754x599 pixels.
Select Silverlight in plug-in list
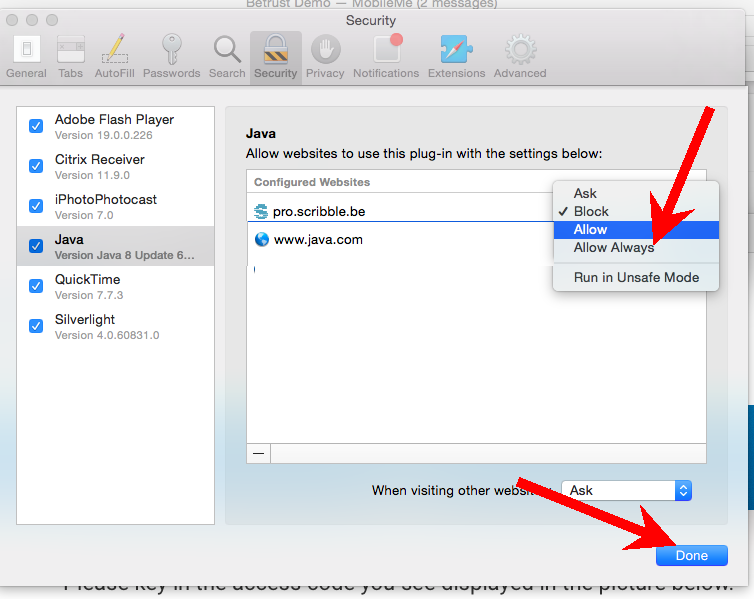pyautogui.click(x=115, y=326)
